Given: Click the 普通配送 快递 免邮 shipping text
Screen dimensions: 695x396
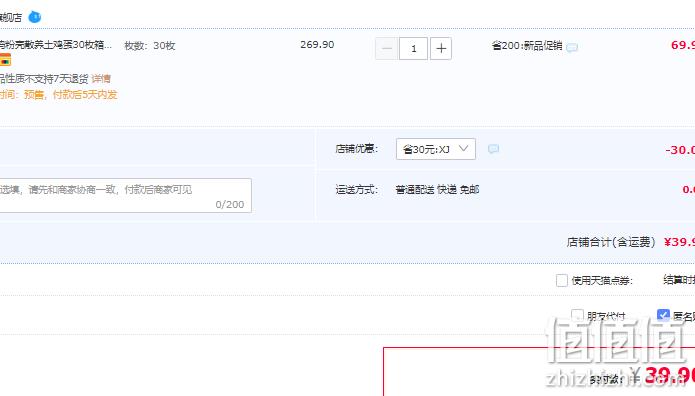Looking at the screenshot, I should coord(437,190).
